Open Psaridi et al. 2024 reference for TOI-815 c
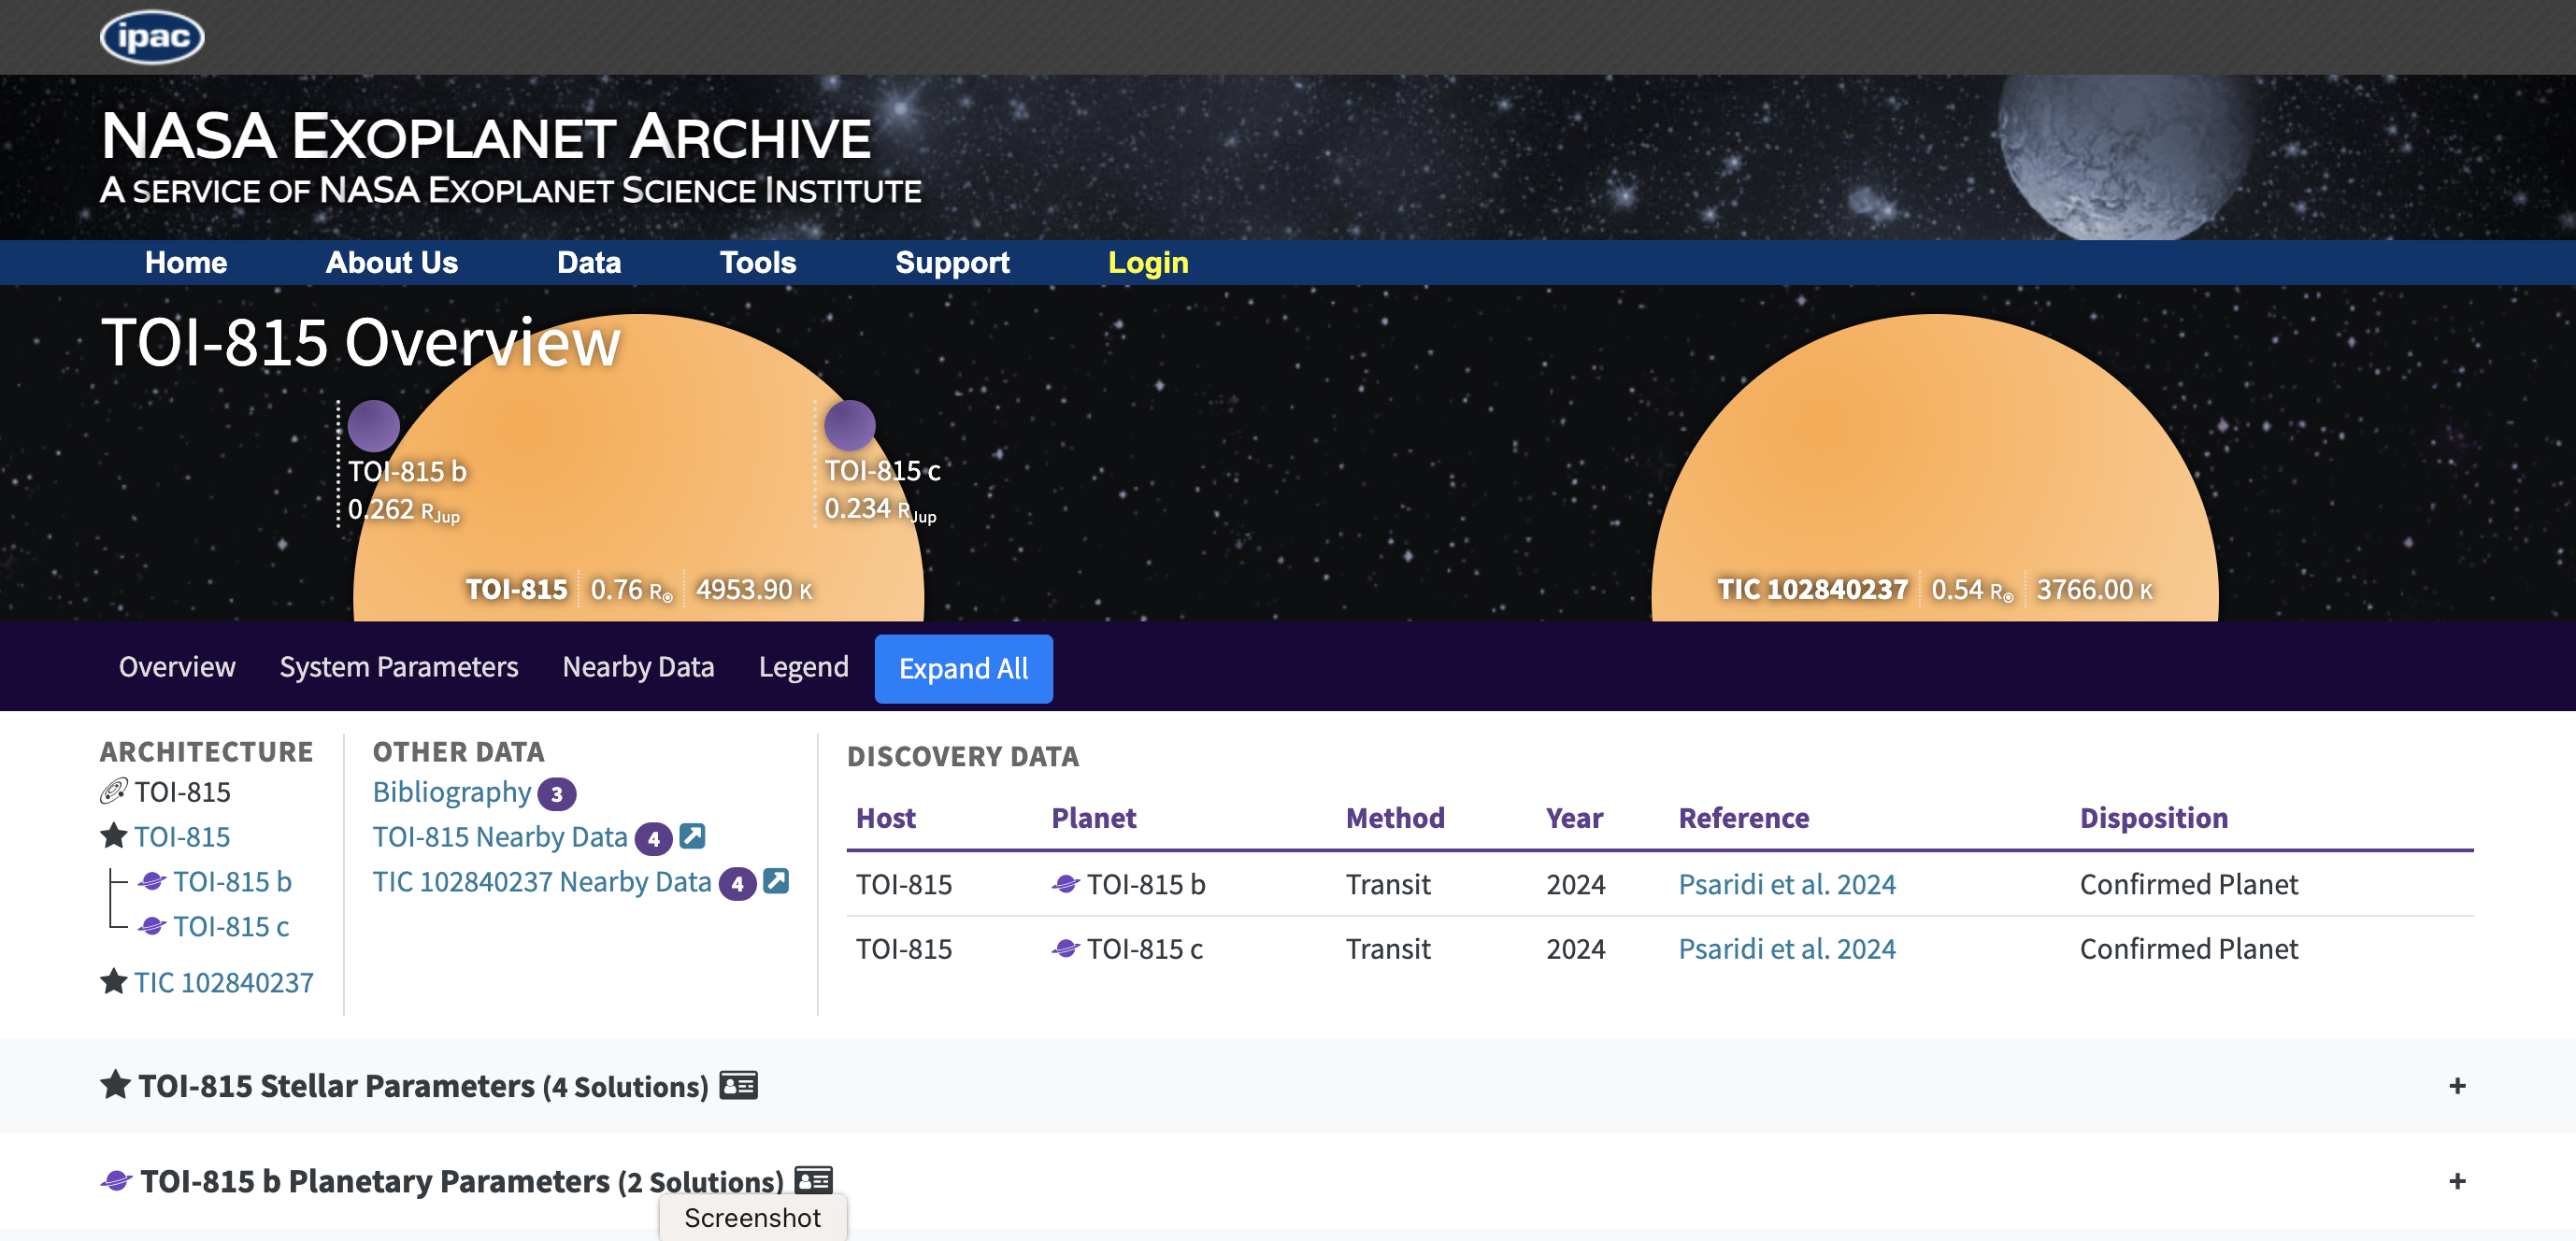Viewport: 2576px width, 1241px height. [x=1786, y=948]
